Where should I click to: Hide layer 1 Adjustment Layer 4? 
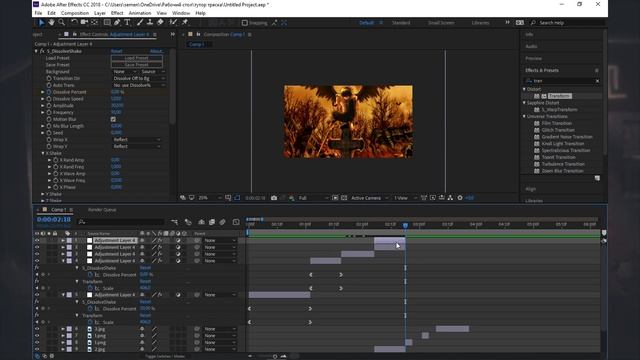[x=37, y=240]
